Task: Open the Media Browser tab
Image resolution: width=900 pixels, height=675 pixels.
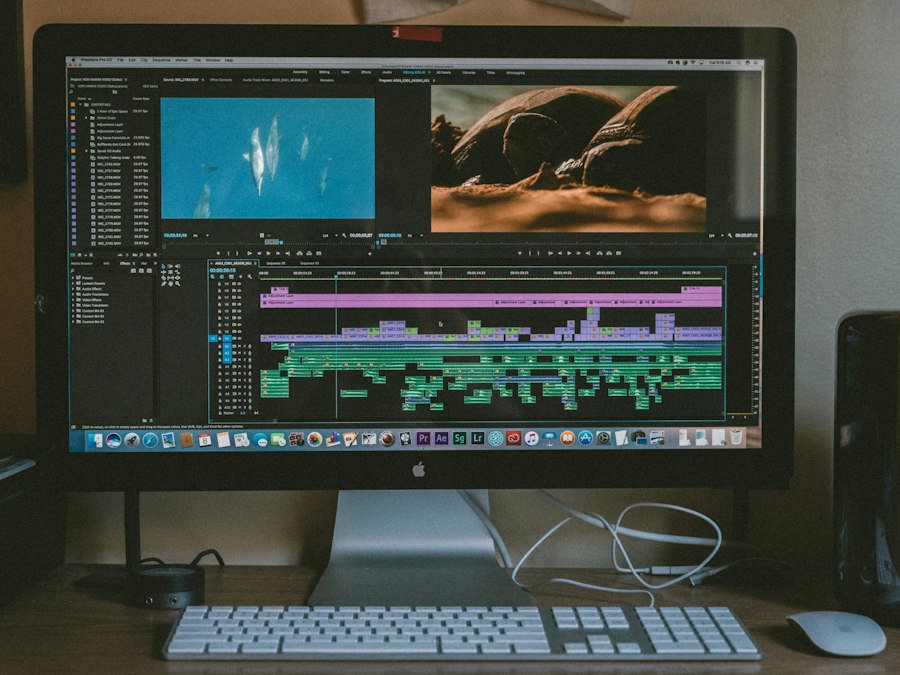Action: point(82,263)
